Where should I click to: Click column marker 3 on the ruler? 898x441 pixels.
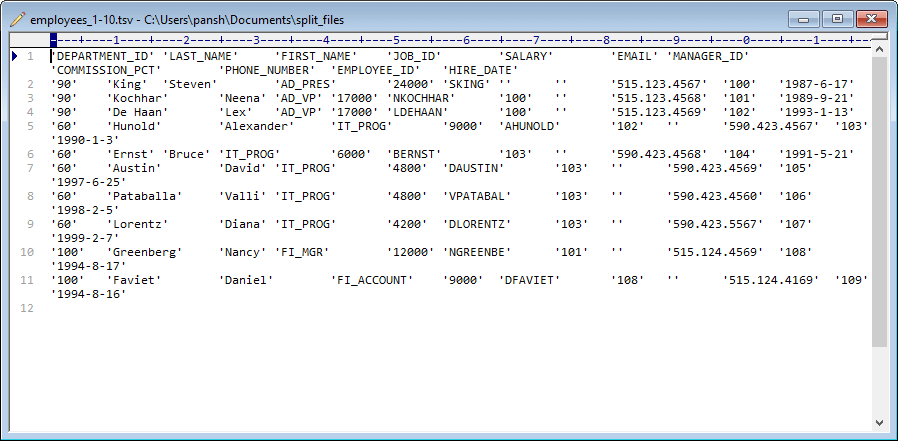pos(256,41)
